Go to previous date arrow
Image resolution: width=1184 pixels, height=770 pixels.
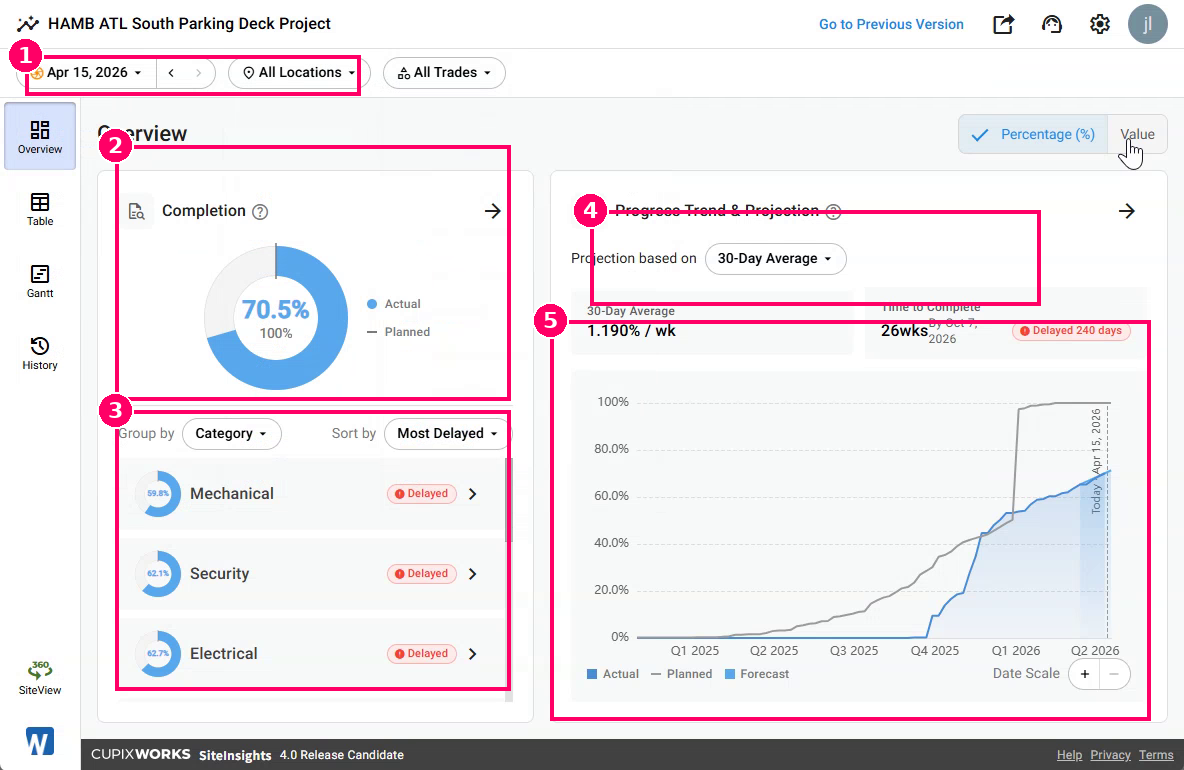coord(171,72)
